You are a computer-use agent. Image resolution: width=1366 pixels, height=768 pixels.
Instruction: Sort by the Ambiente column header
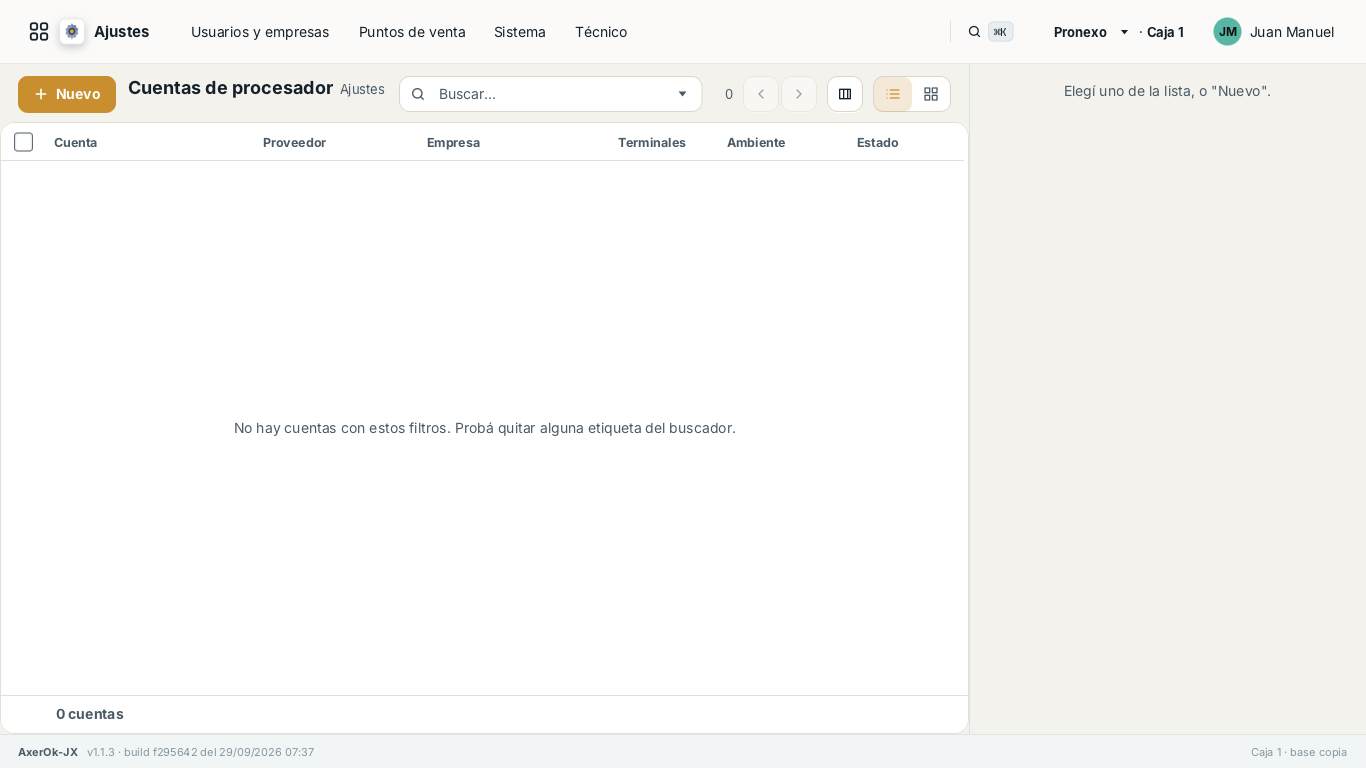pyautogui.click(x=756, y=142)
